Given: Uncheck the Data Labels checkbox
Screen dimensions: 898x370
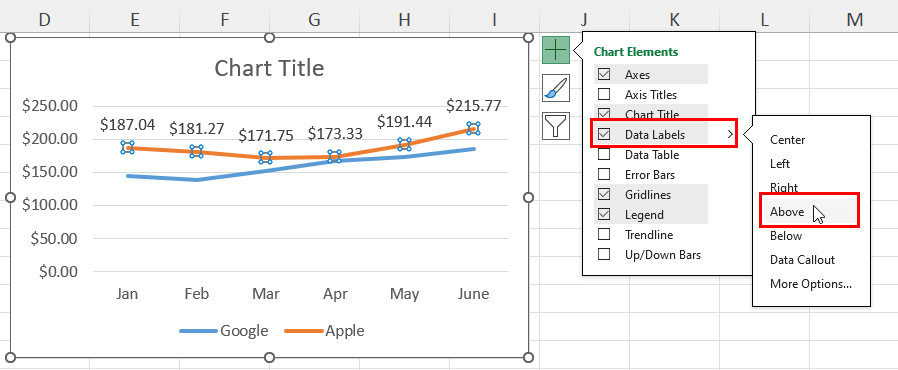Looking at the screenshot, I should pyautogui.click(x=604, y=135).
